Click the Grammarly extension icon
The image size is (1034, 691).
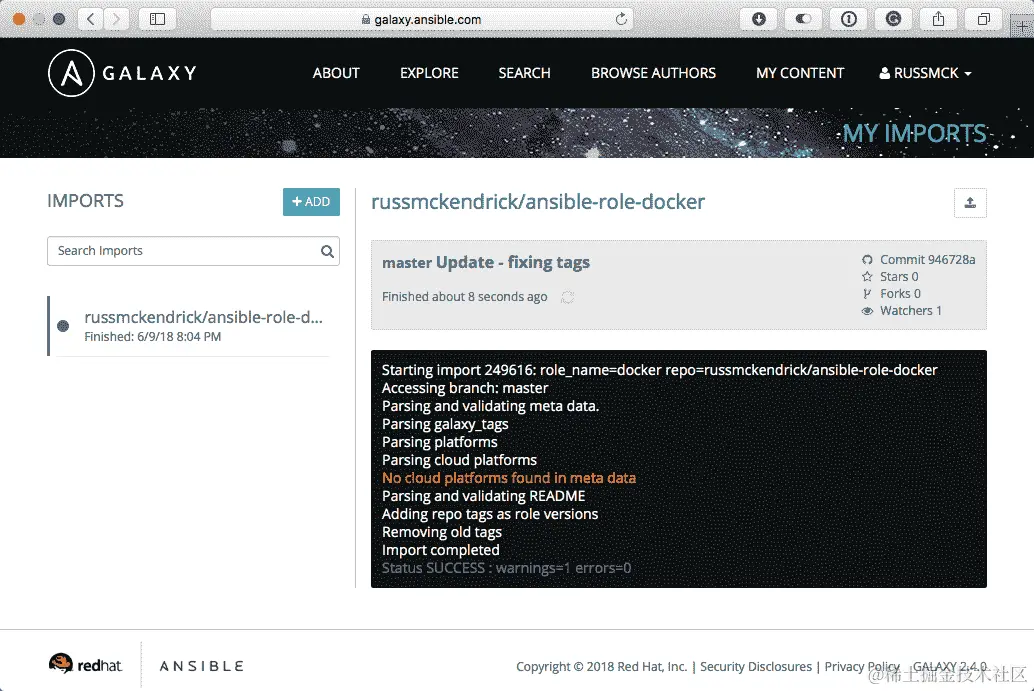(894, 19)
